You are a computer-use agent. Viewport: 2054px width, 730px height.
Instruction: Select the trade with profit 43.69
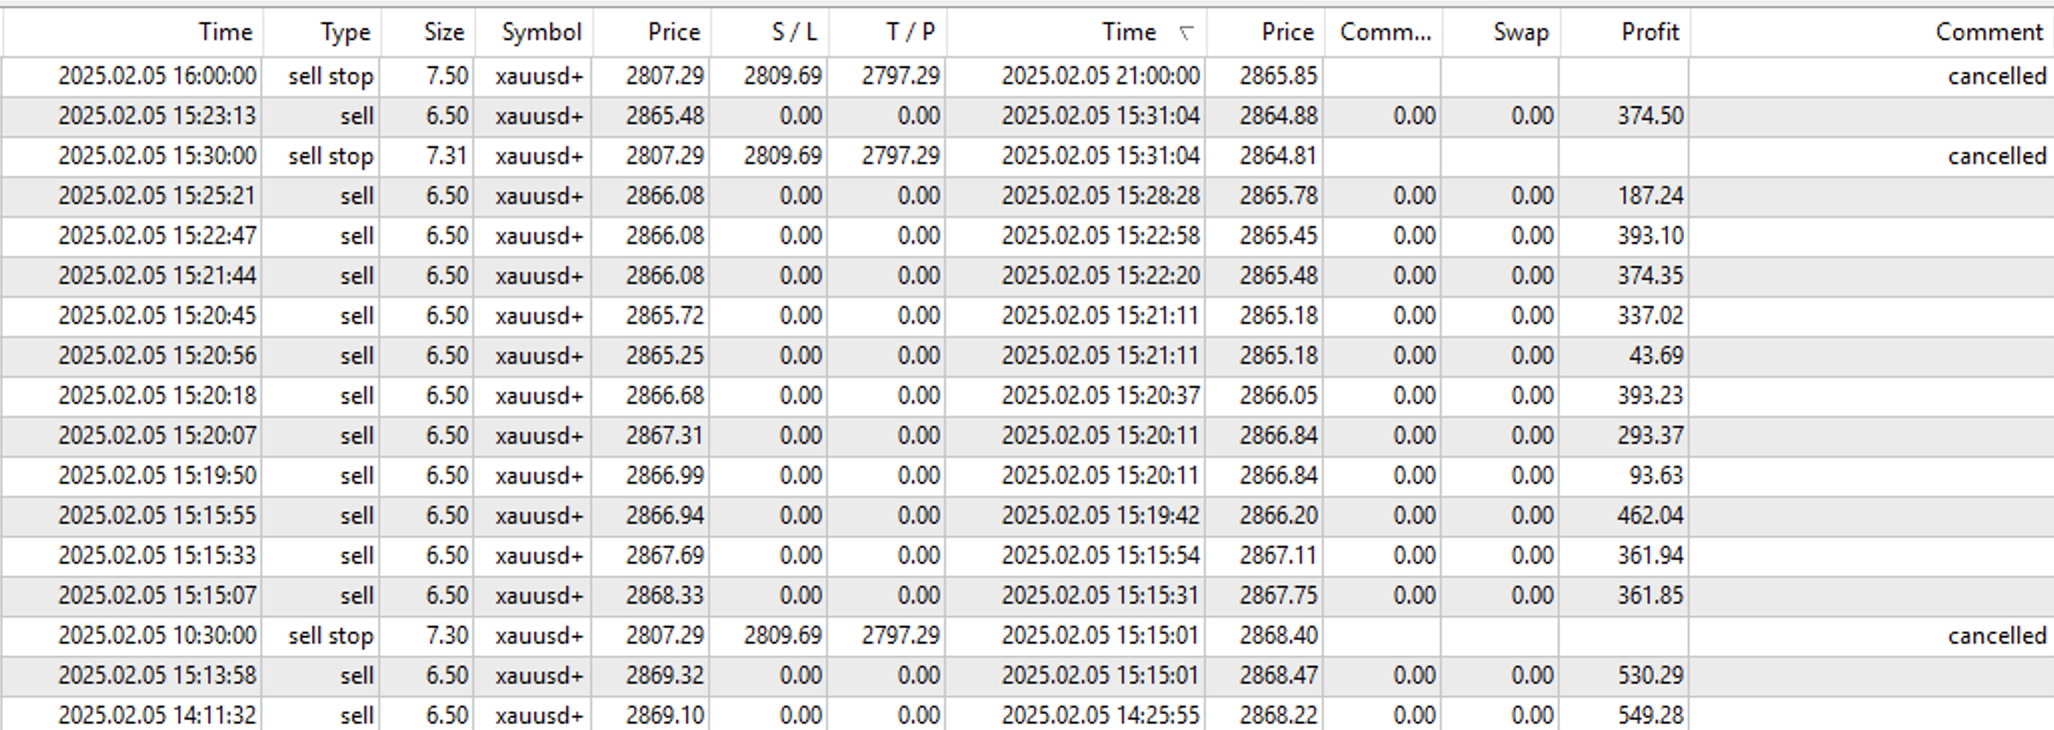1655,356
